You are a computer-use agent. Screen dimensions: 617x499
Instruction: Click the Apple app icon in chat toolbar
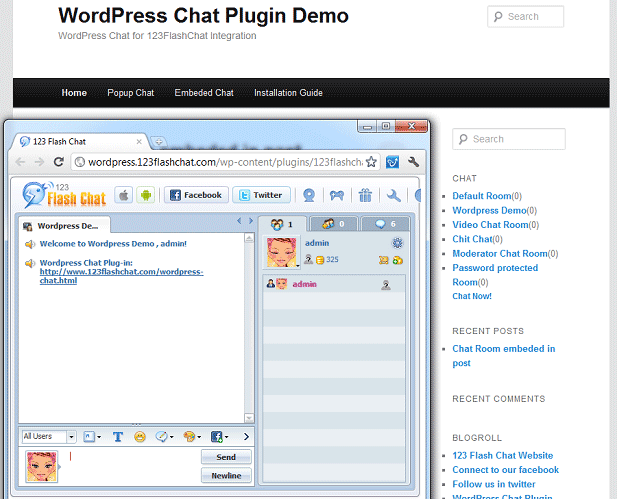coord(123,195)
